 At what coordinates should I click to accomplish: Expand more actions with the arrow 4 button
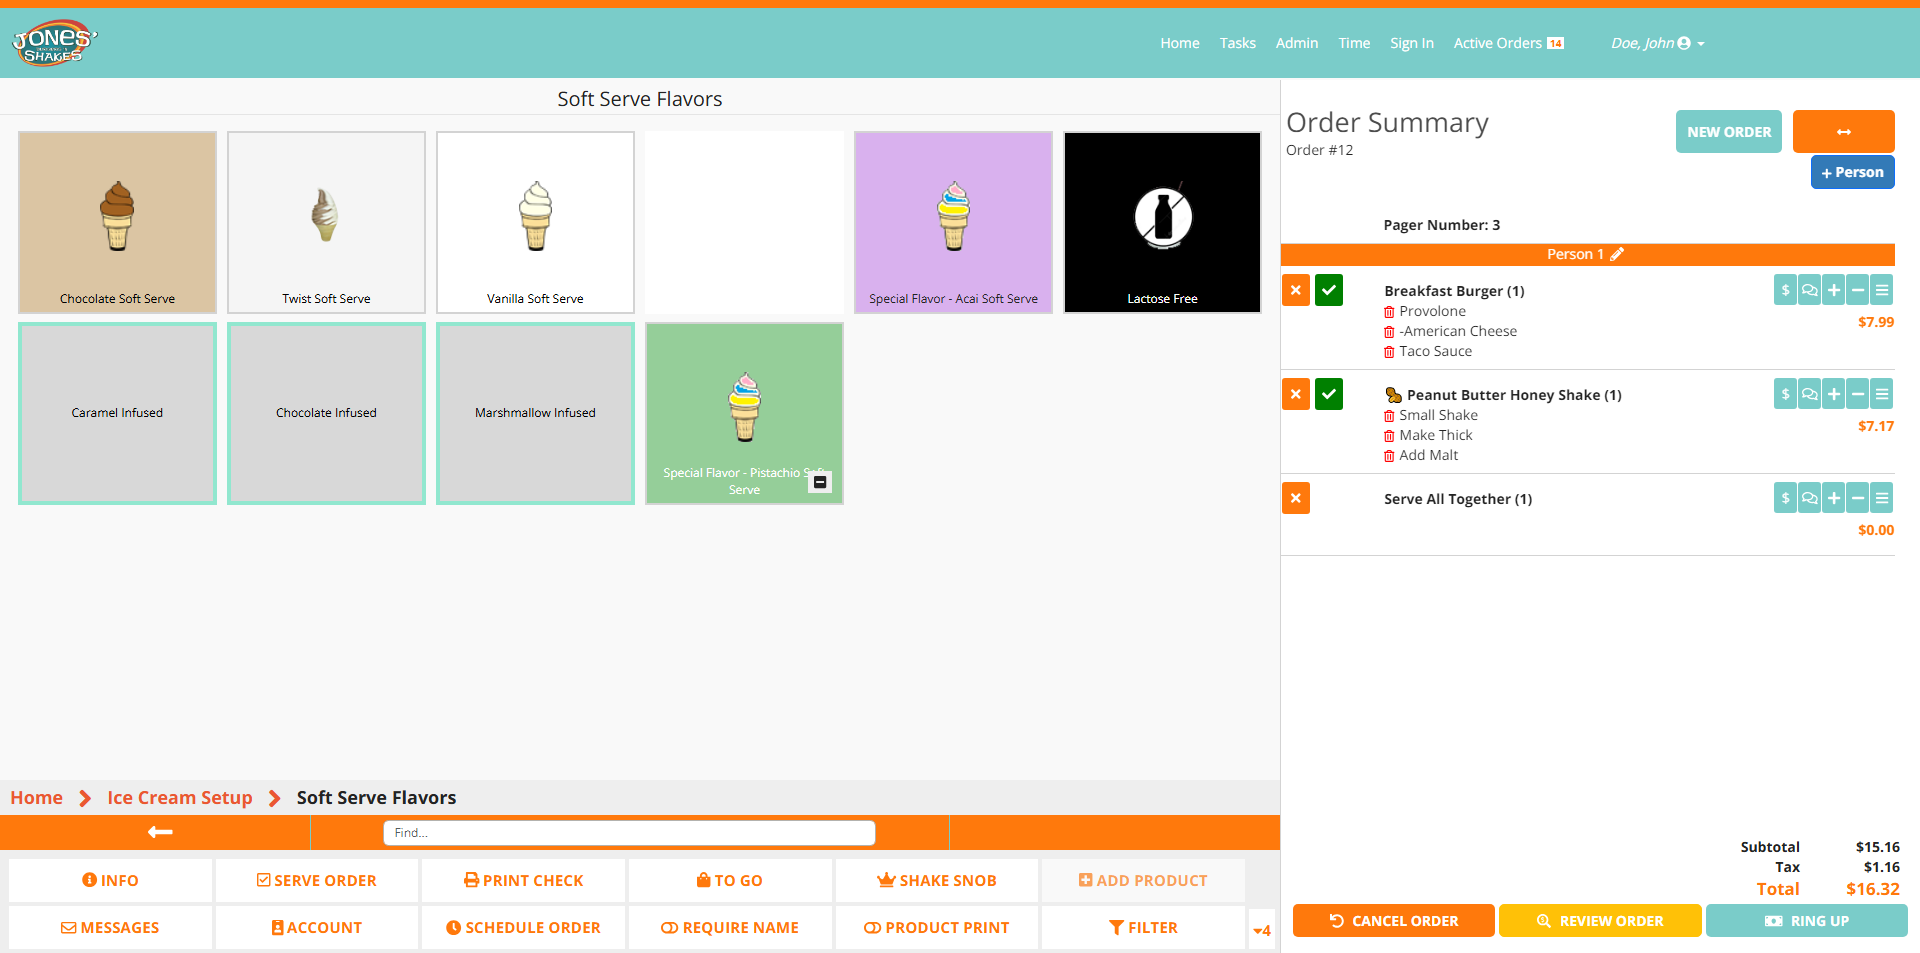(1261, 930)
